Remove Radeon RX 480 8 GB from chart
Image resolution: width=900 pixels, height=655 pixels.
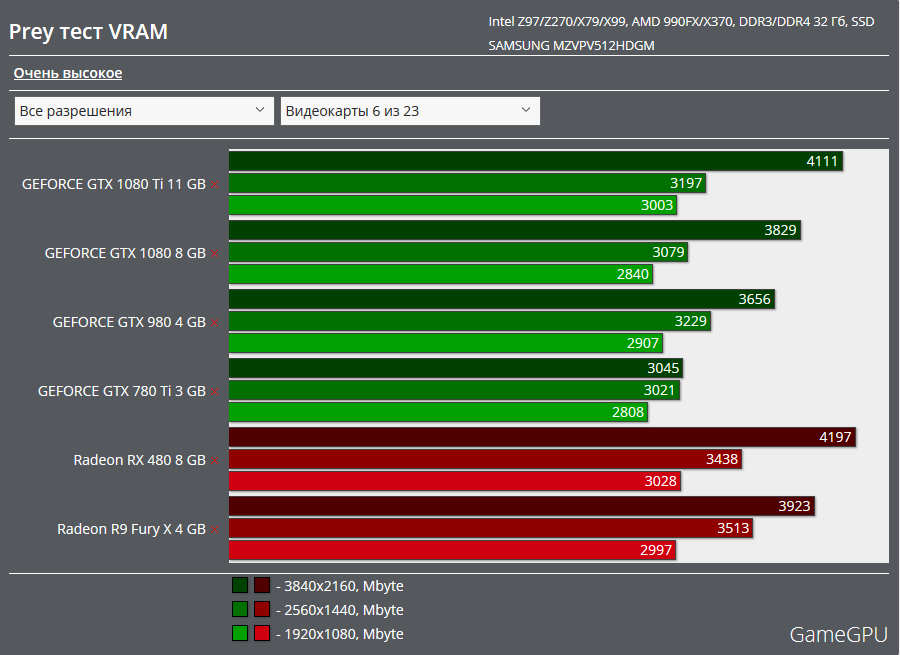(214, 461)
